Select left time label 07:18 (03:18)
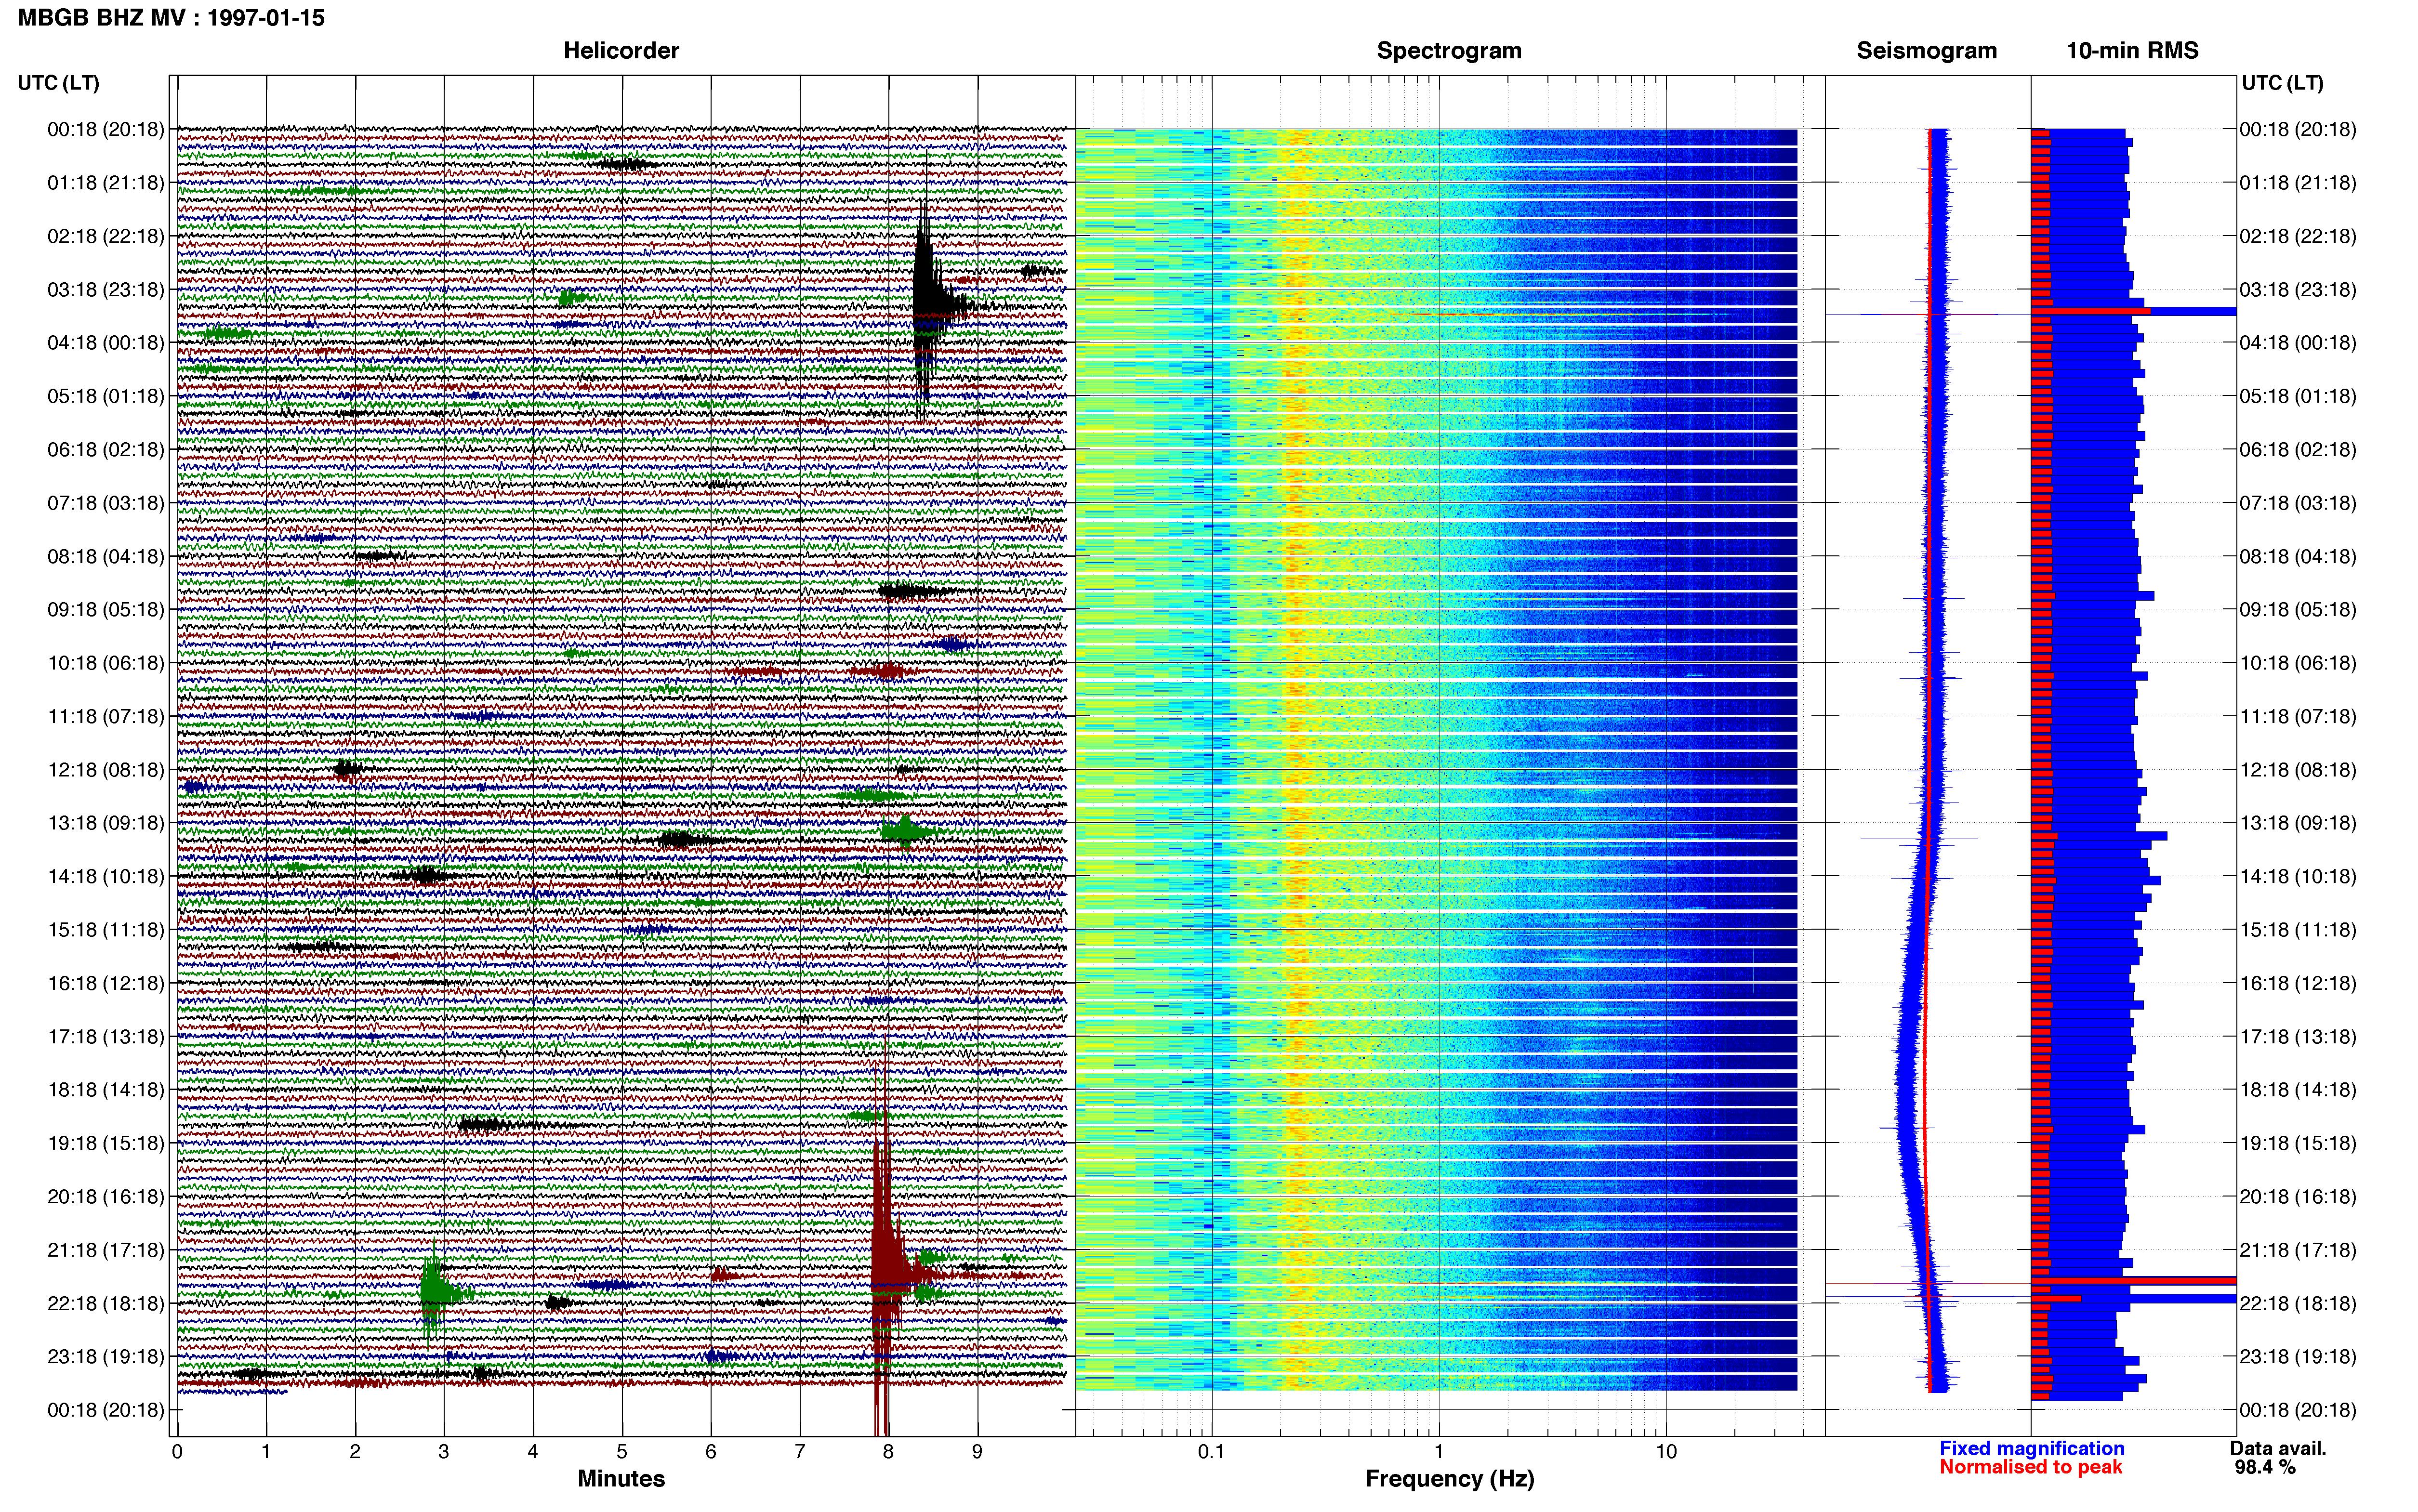Image resolution: width=2418 pixels, height=1512 pixels. 106,502
